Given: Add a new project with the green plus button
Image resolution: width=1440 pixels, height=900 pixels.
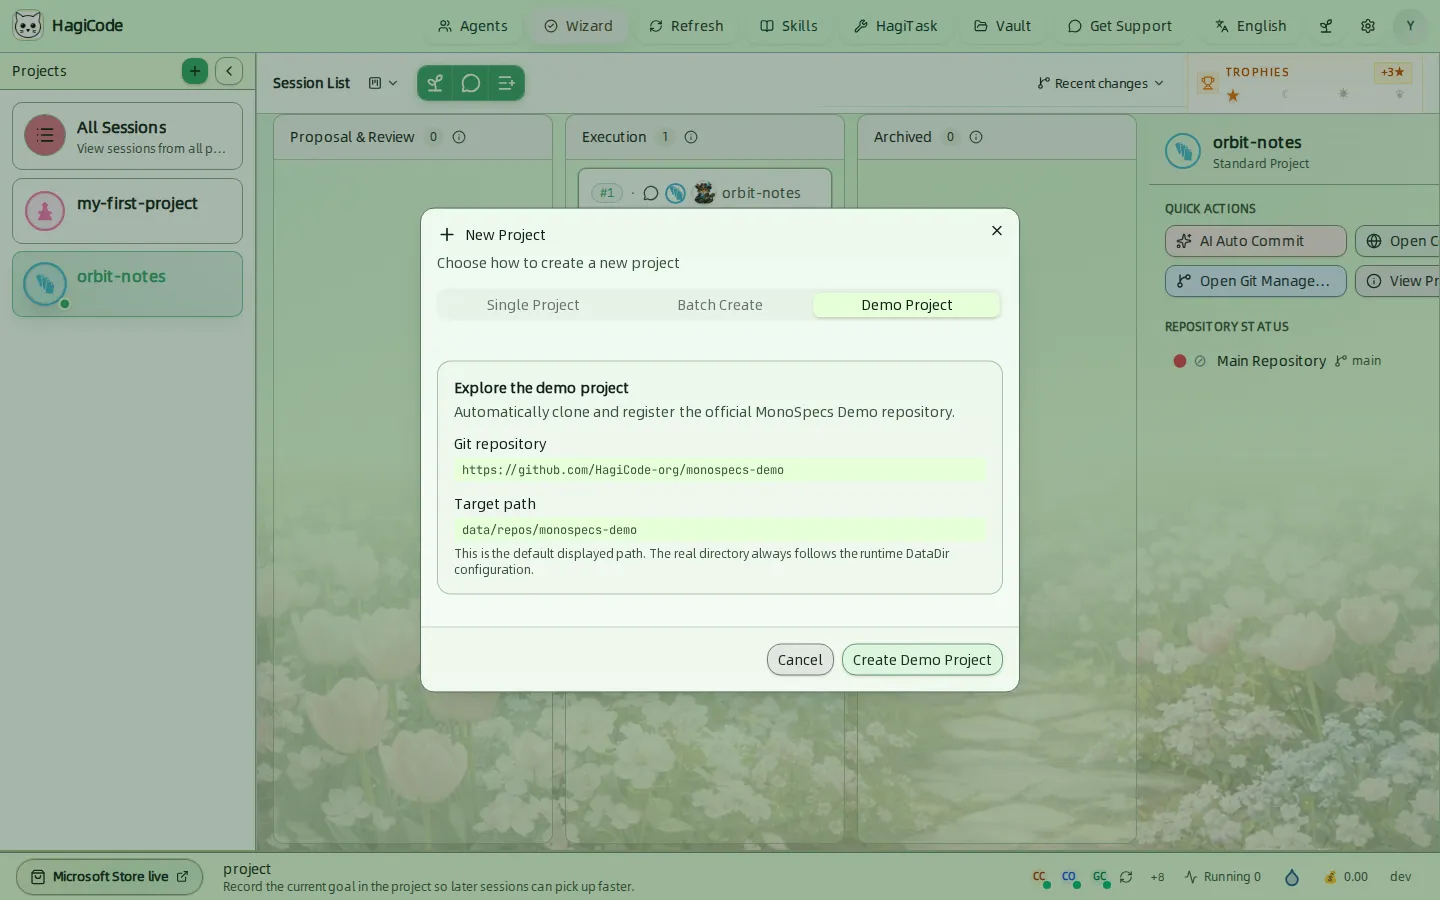Looking at the screenshot, I should click(x=195, y=71).
